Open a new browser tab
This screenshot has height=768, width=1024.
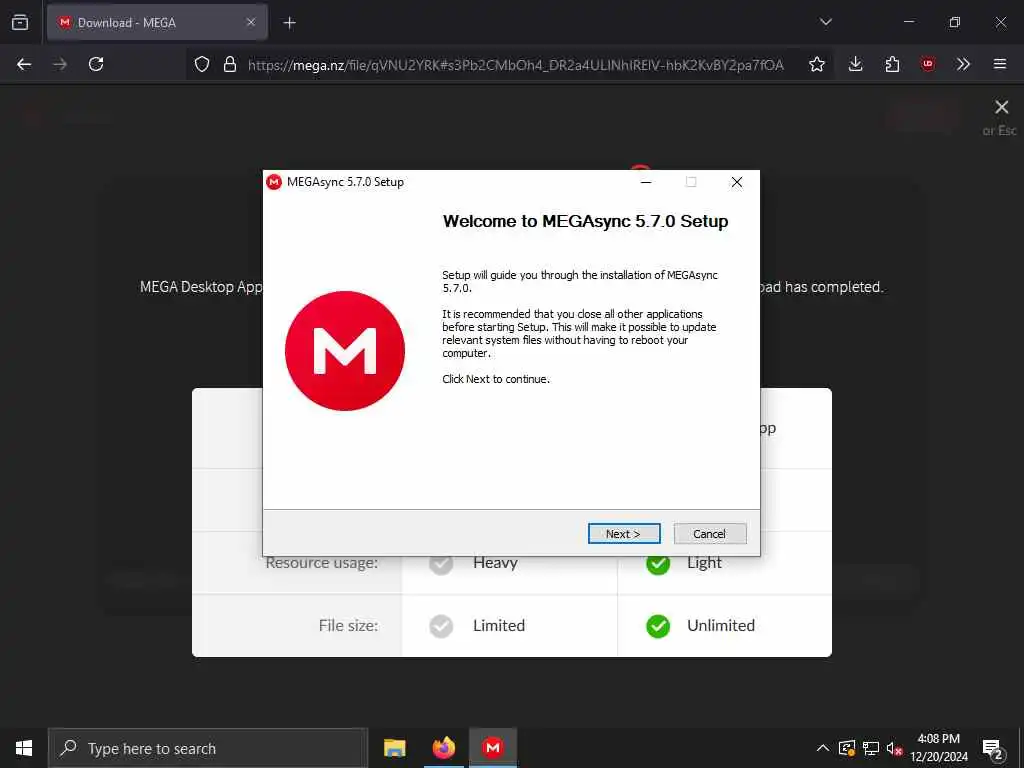289,23
